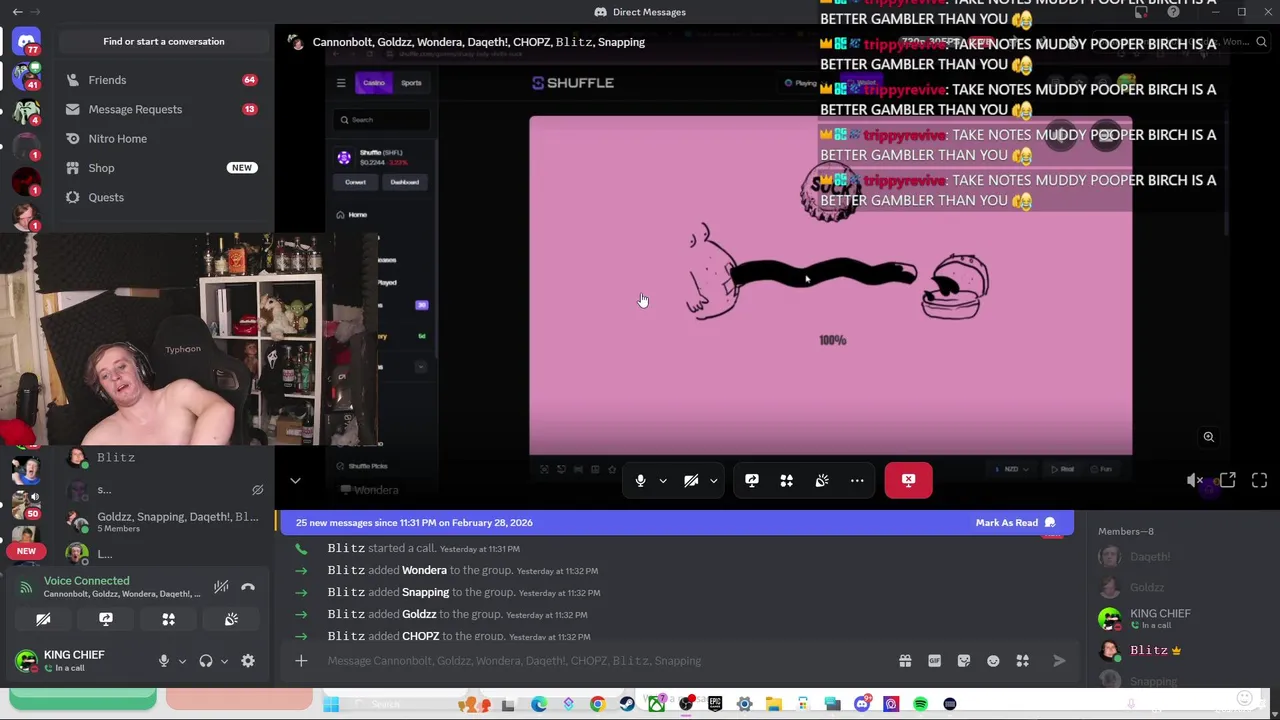Click the send message arrow

(1059, 661)
